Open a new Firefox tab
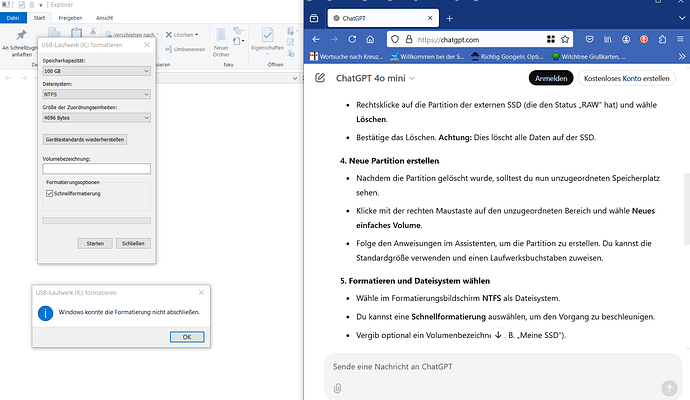Viewport: 690px width, 400px height. [449, 18]
